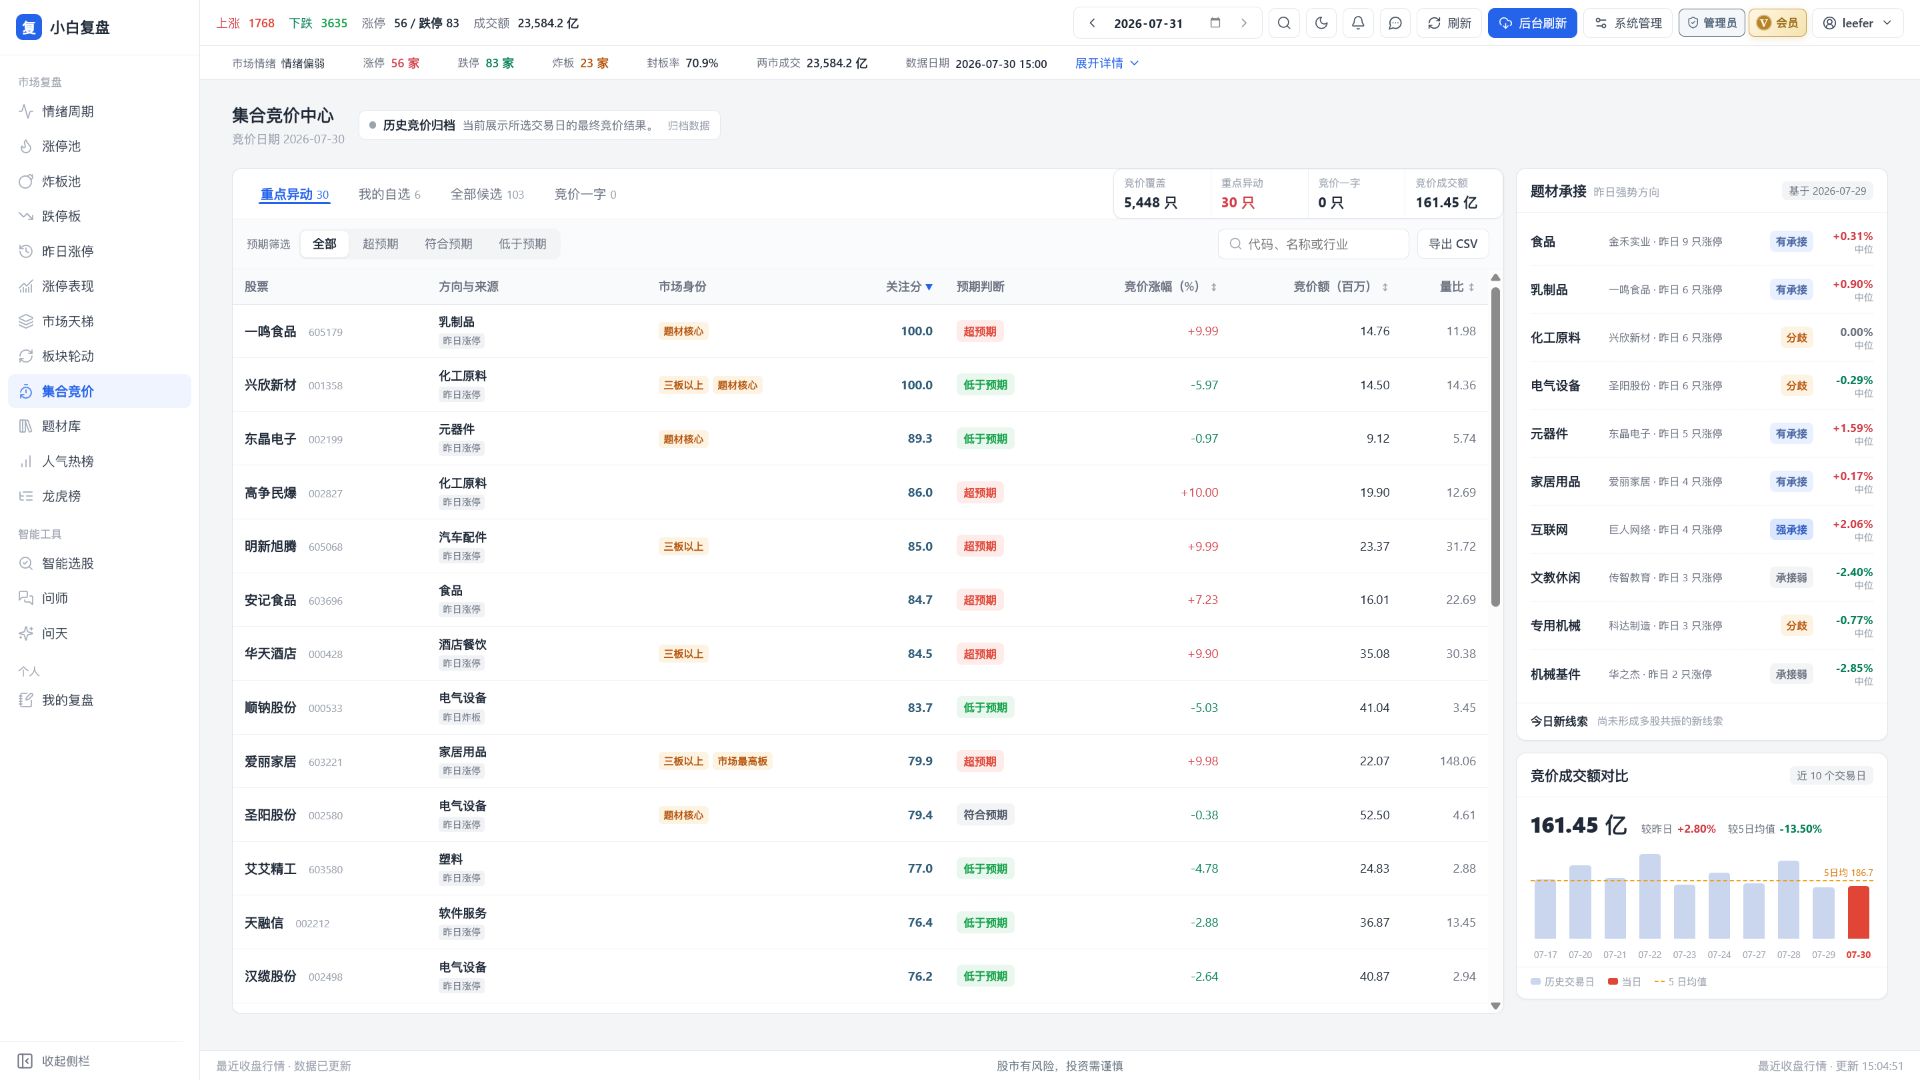Image resolution: width=1920 pixels, height=1080 pixels.
Task: Open 跌停板 sidebar item
Action: tap(99, 216)
